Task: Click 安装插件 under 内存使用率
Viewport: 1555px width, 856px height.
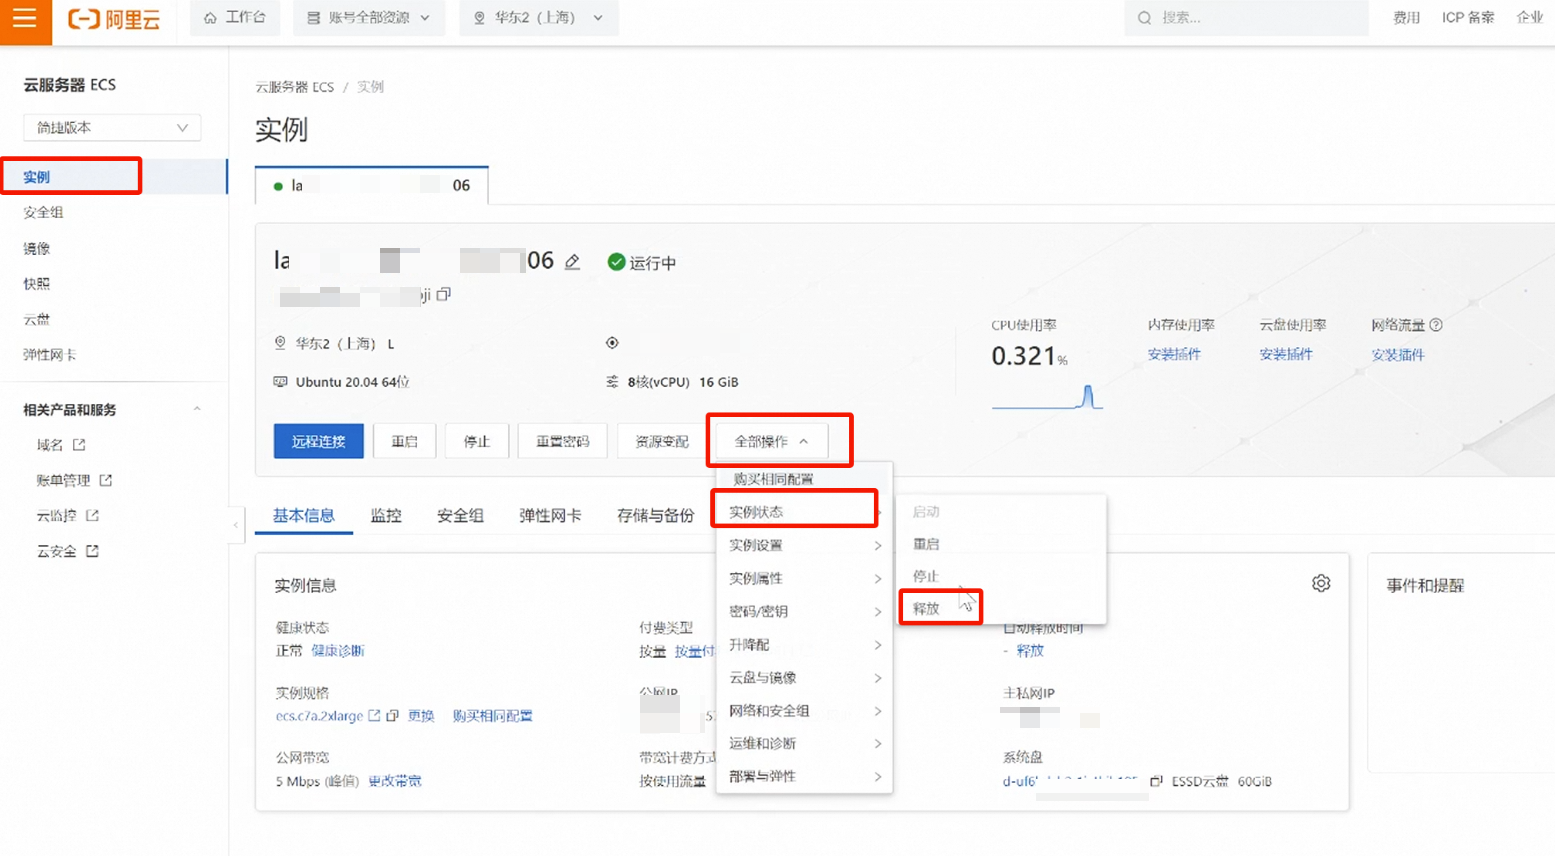Action: tap(1174, 354)
